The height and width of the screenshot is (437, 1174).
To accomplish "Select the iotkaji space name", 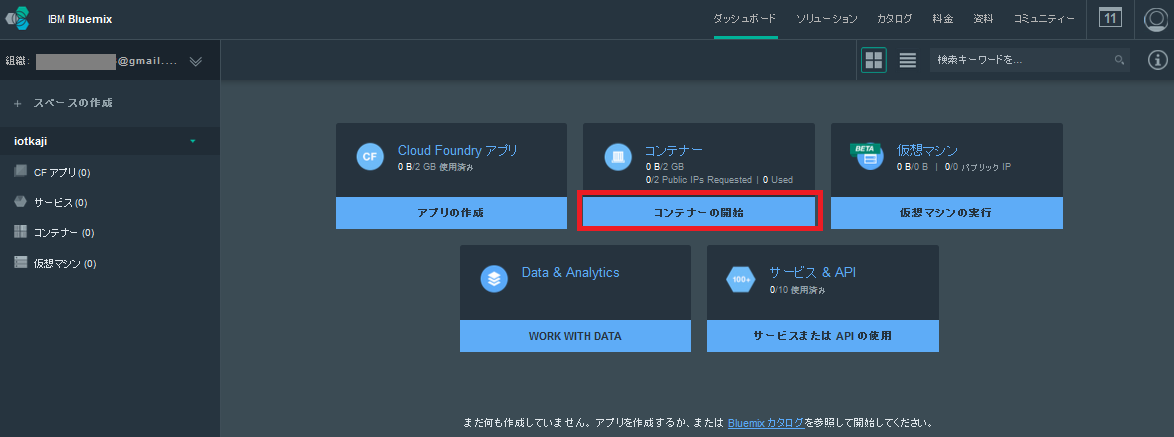I will (31, 141).
